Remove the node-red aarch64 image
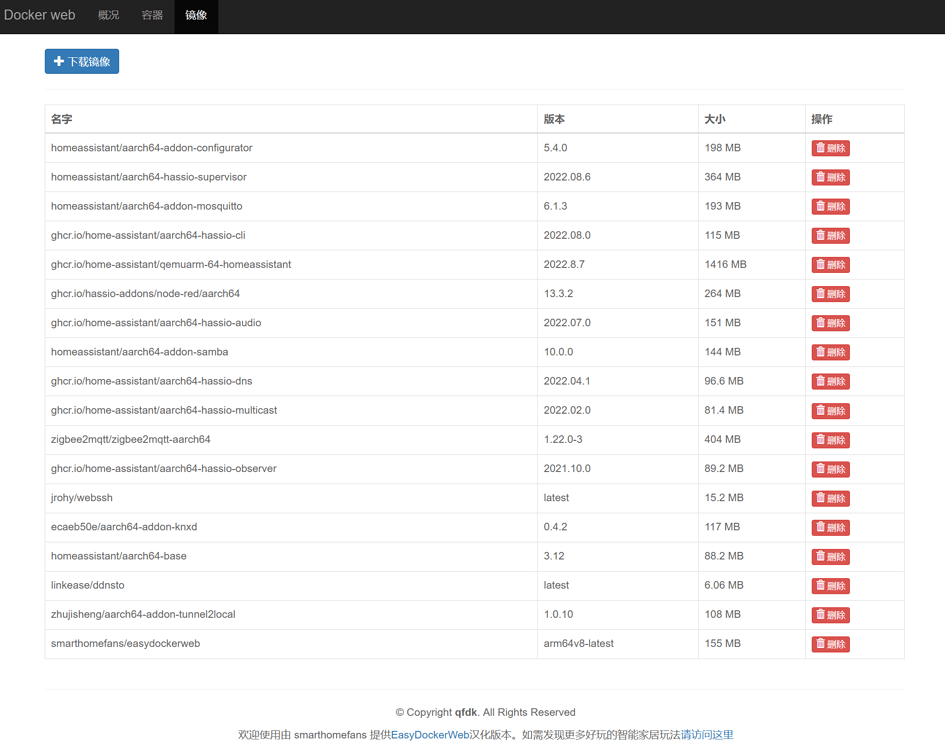This screenshot has height=750, width=945. [x=830, y=294]
